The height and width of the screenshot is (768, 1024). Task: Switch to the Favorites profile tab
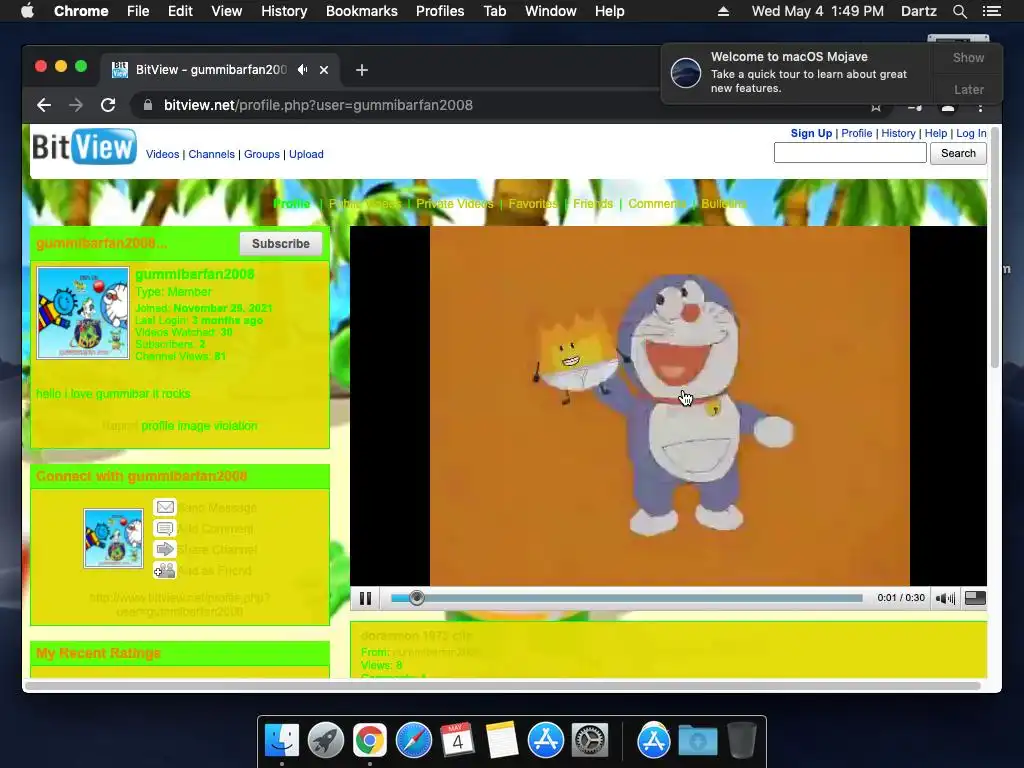[x=533, y=204]
